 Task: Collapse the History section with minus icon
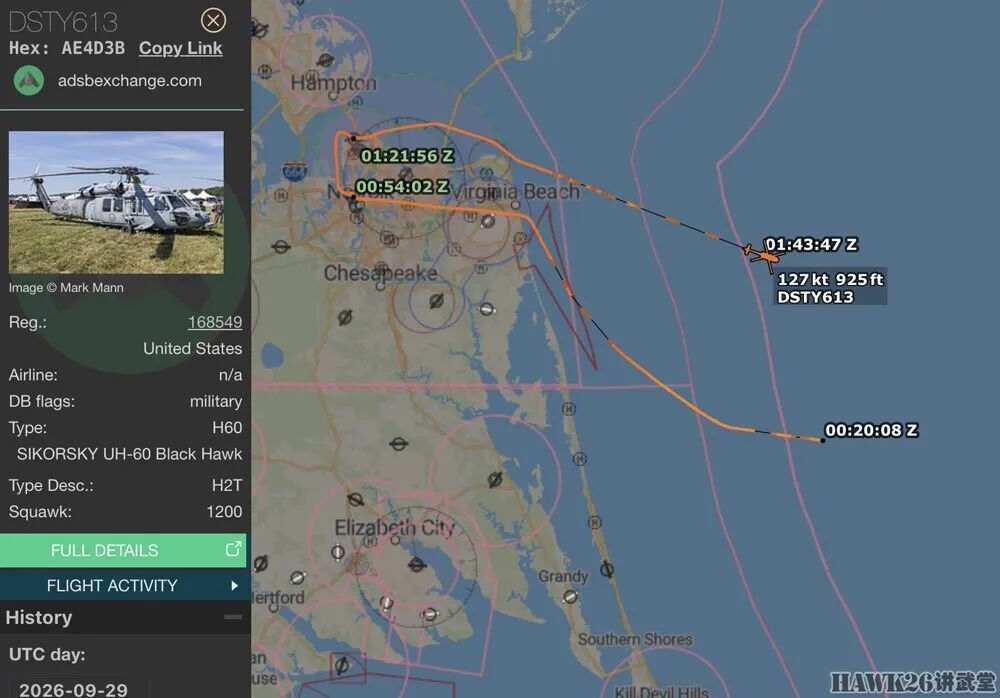click(x=233, y=617)
